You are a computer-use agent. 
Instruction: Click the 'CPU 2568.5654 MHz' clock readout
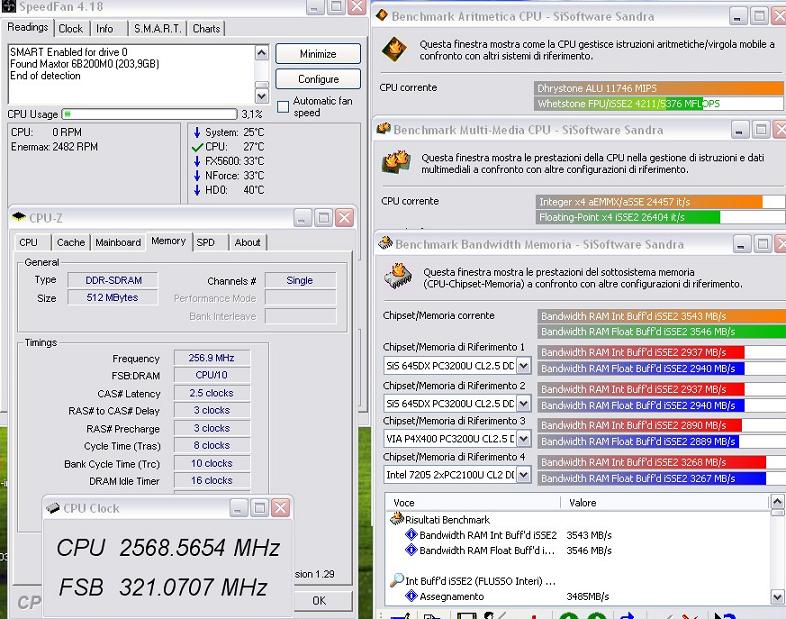(x=168, y=547)
